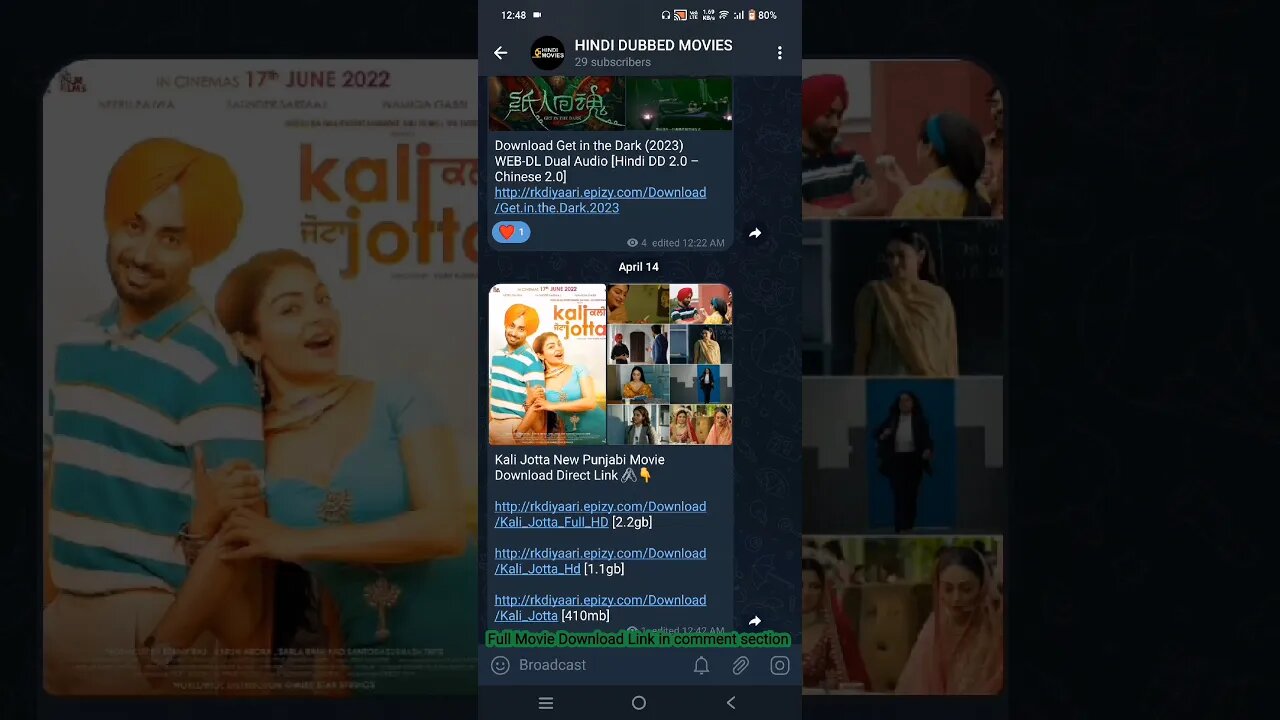Tap edited 12:22 AM timestamp
This screenshot has height=720, width=1280.
(x=688, y=243)
